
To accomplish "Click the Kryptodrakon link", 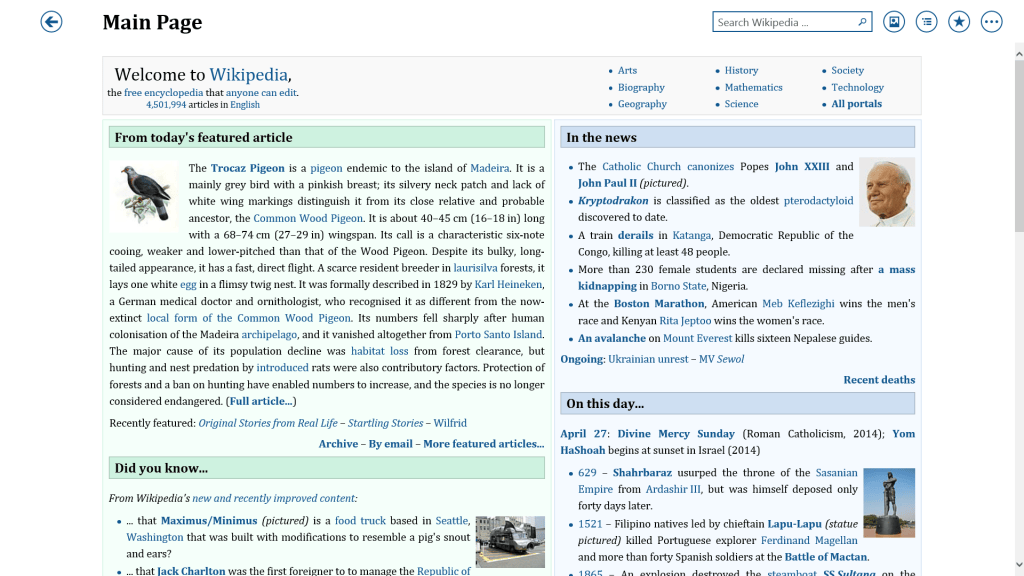I will point(613,200).
